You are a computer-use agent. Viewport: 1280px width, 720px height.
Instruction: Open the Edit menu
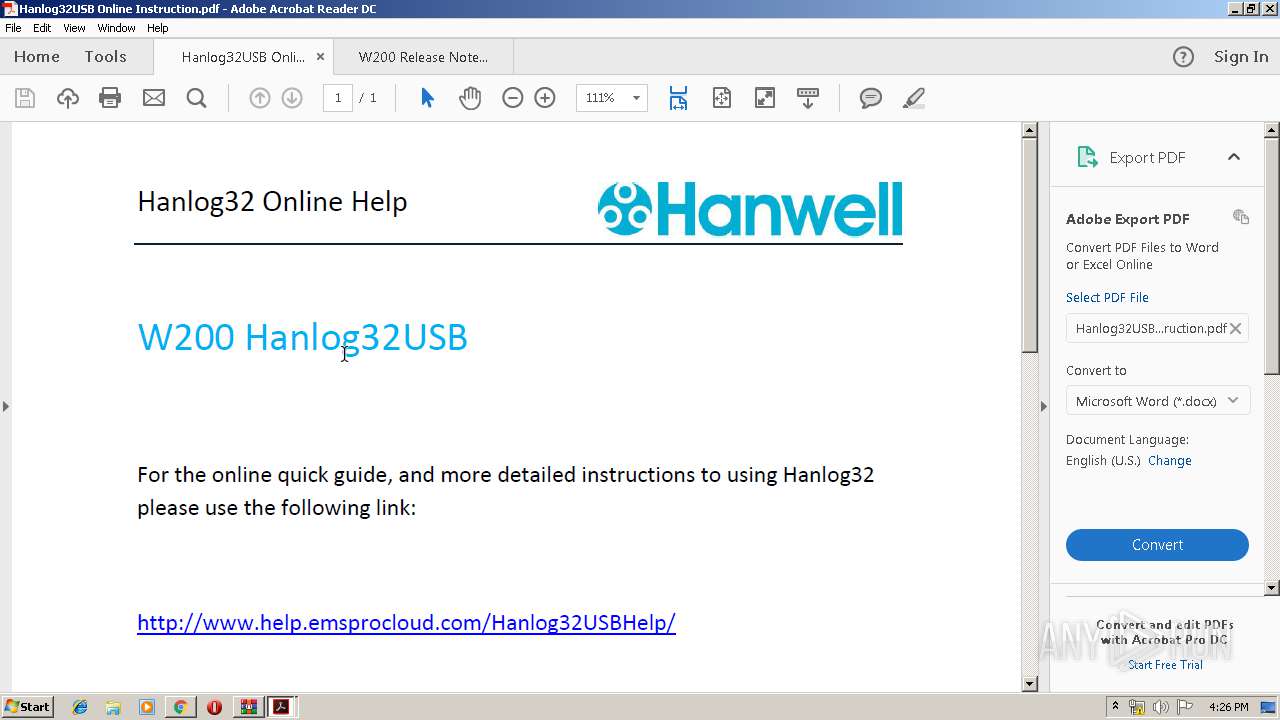[42, 28]
